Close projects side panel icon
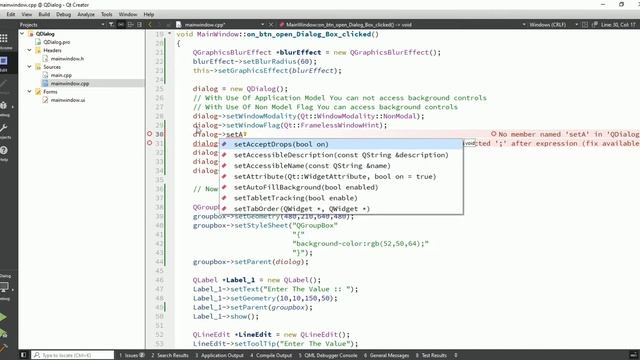Image resolution: width=640 pixels, height=360 pixels. [x=140, y=24]
